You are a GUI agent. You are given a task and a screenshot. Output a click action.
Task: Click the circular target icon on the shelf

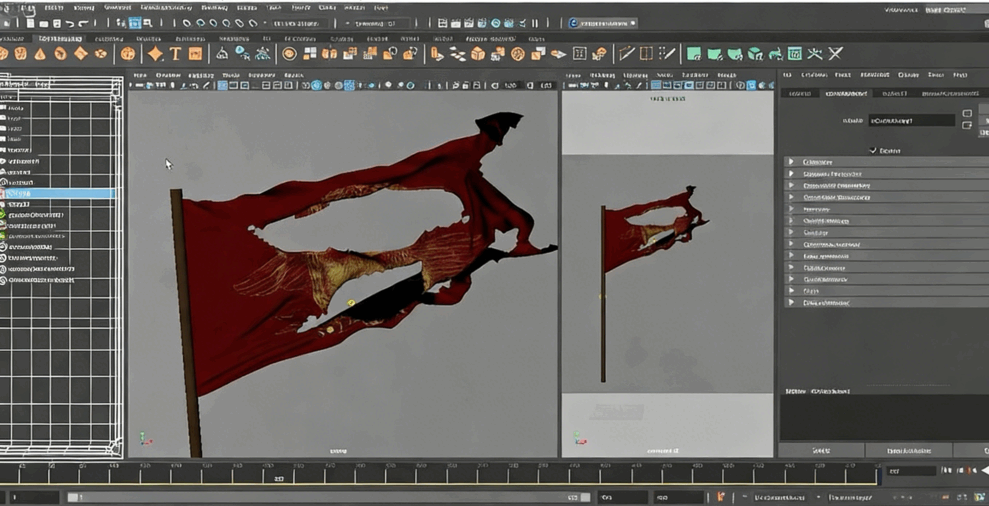coord(289,54)
